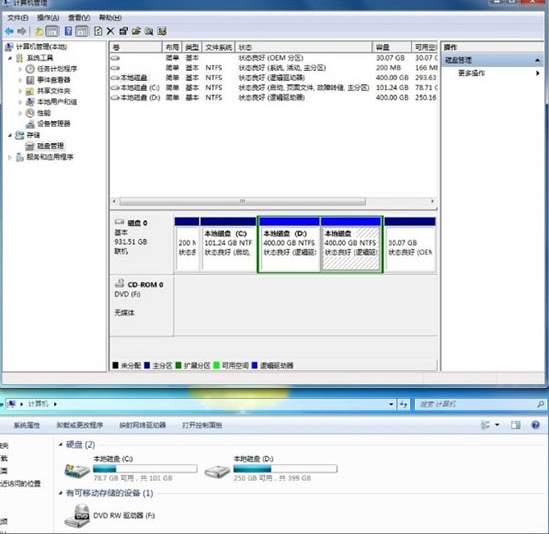The width and height of the screenshot is (549, 534).
Task: Collapse the 系统工具 tree node
Action: [10, 58]
